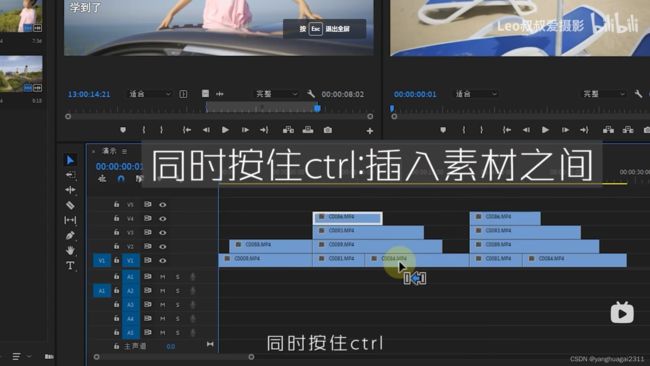650x366 pixels.
Task: Click Lift button in Program monitor
Action: 608,130
